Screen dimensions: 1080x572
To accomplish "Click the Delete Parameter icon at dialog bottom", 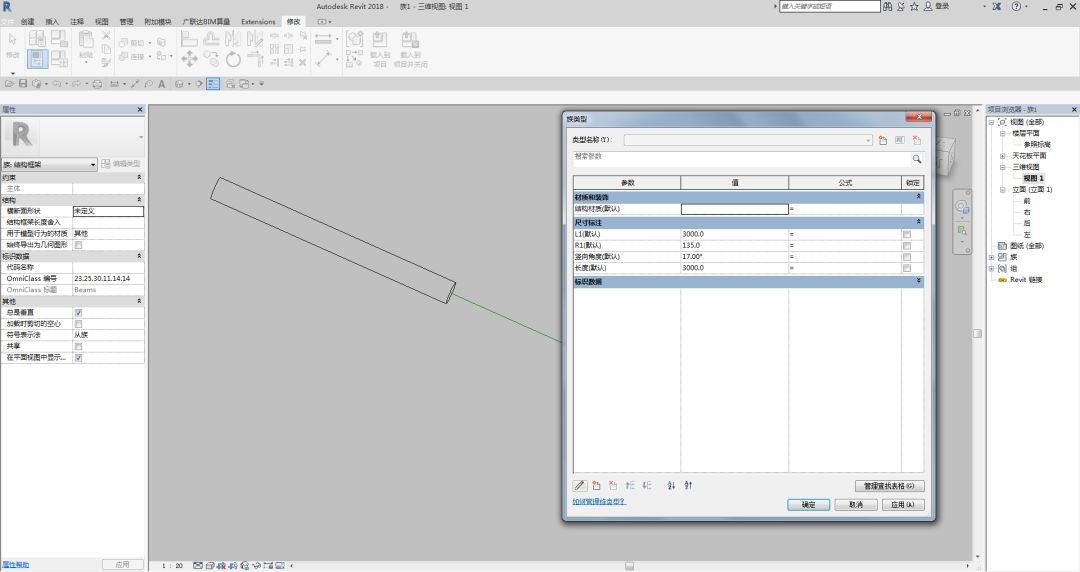I will coord(613,485).
